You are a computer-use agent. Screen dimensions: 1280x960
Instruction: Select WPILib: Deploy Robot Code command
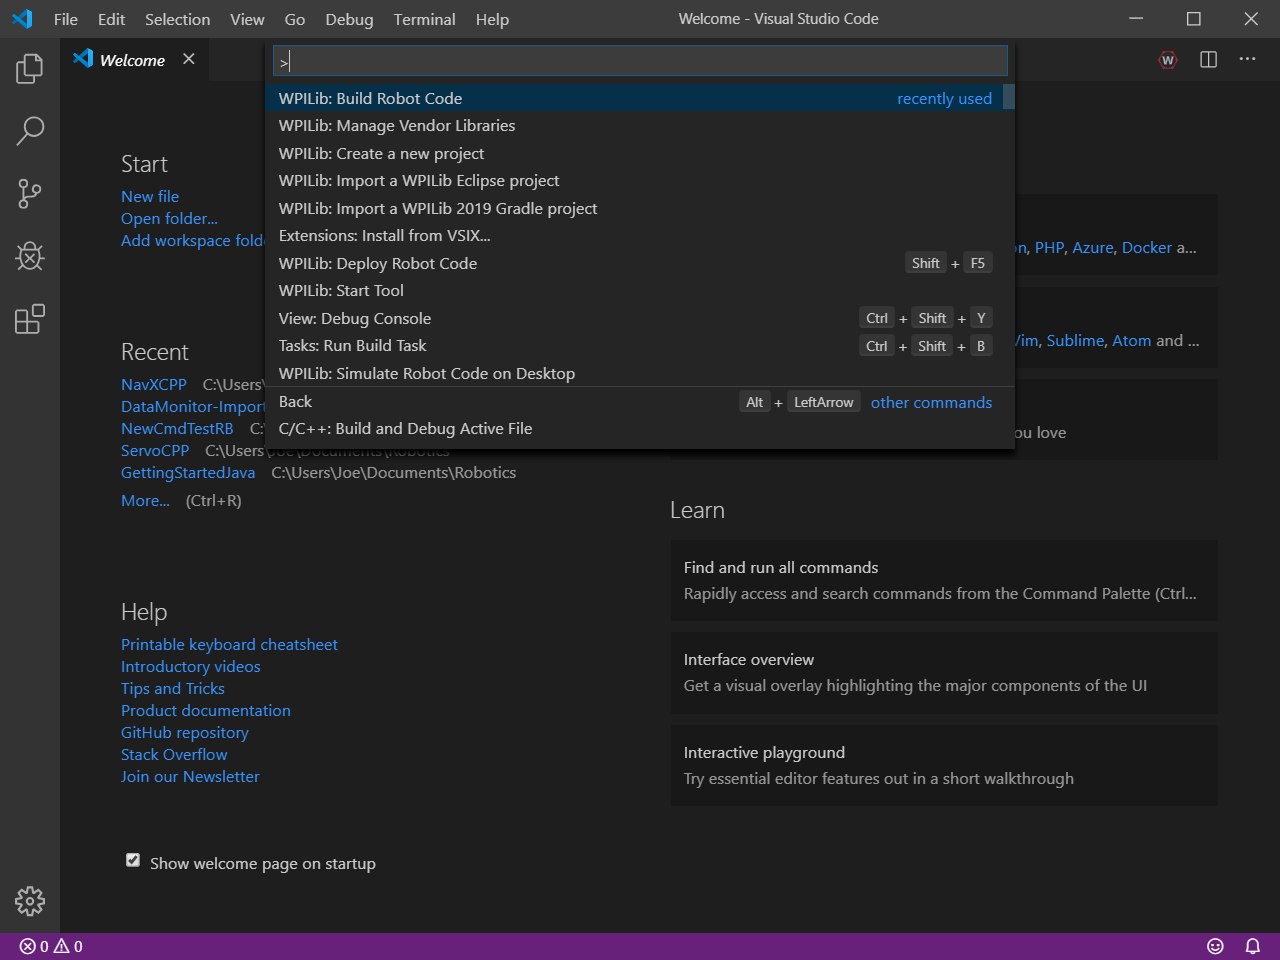coord(378,264)
